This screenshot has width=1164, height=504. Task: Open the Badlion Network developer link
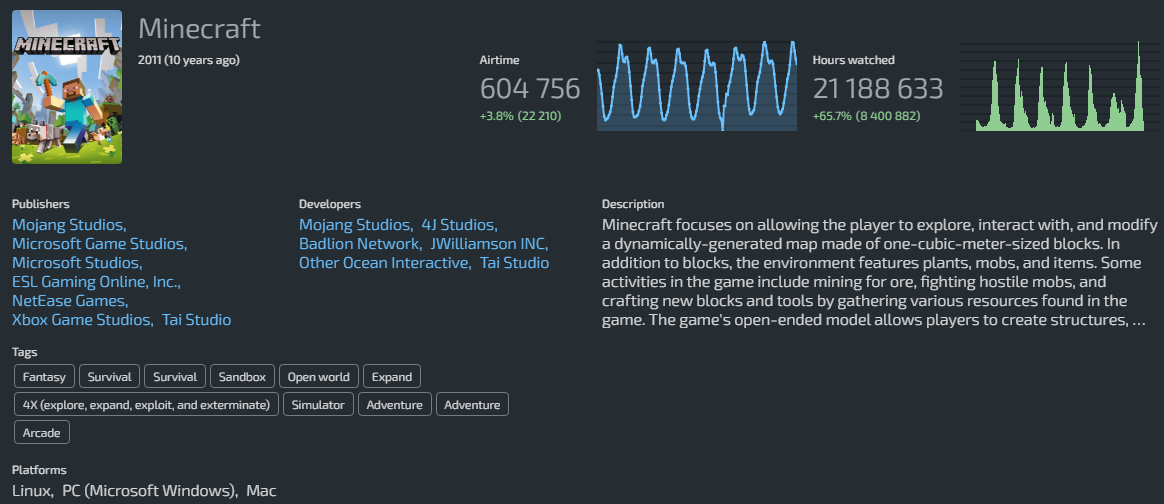coord(360,243)
